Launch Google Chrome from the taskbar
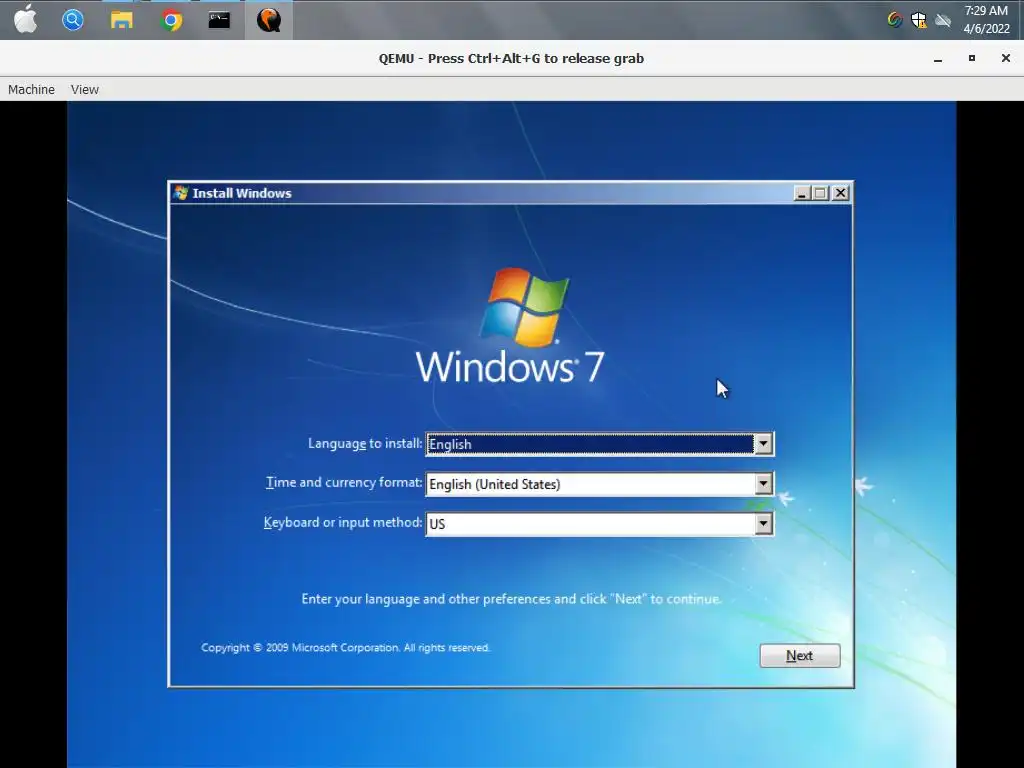The image size is (1024, 768). (171, 20)
